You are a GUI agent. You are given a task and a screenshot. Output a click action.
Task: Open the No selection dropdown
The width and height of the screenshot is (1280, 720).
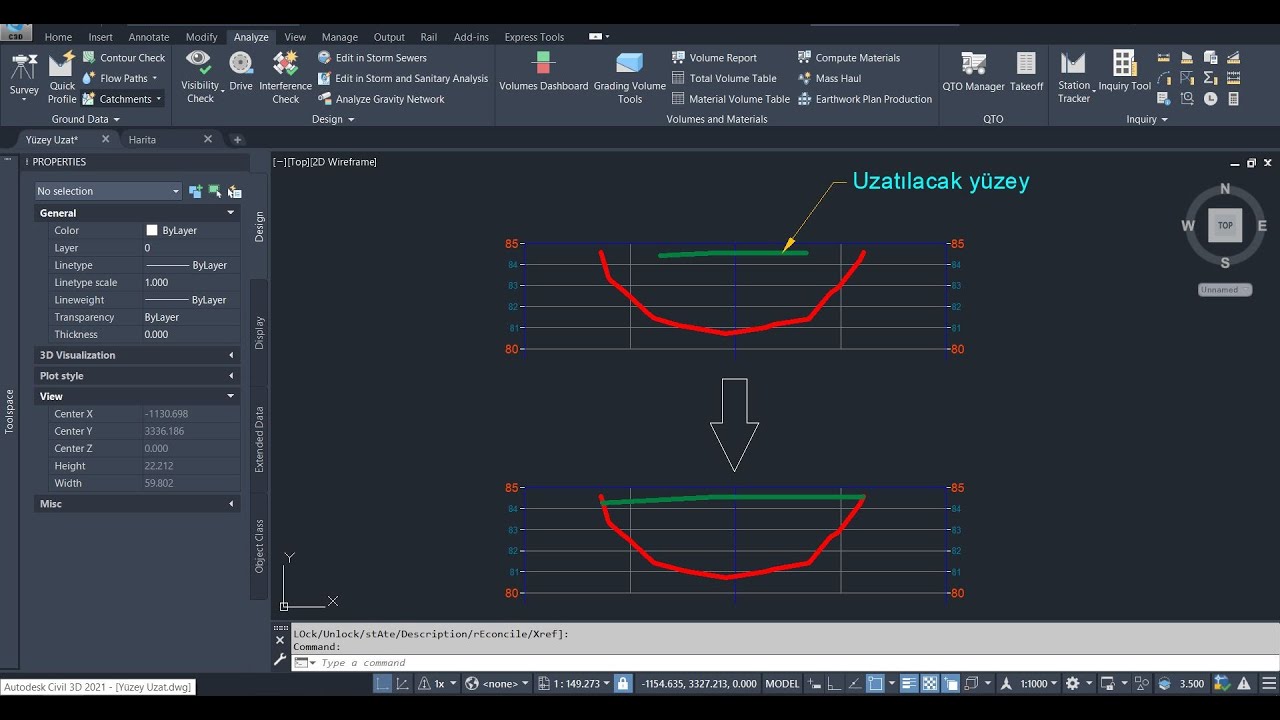pos(108,191)
